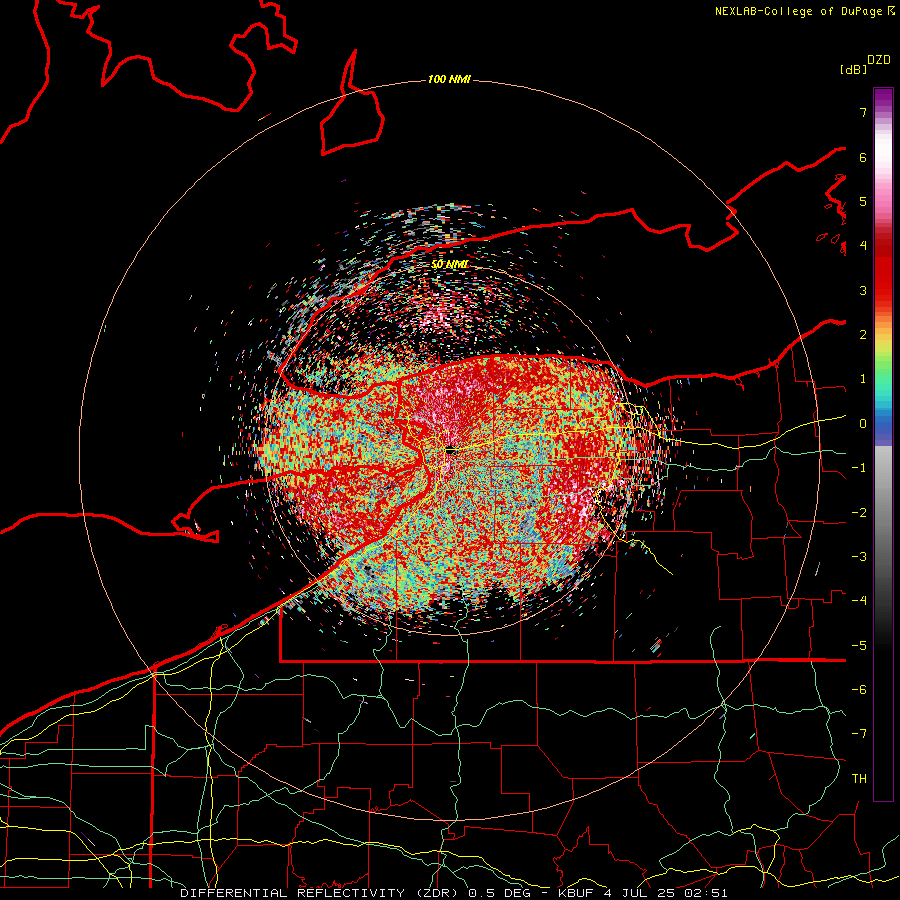This screenshot has height=900, width=900.
Task: Select the 3 value on the scale
Action: click(x=863, y=290)
